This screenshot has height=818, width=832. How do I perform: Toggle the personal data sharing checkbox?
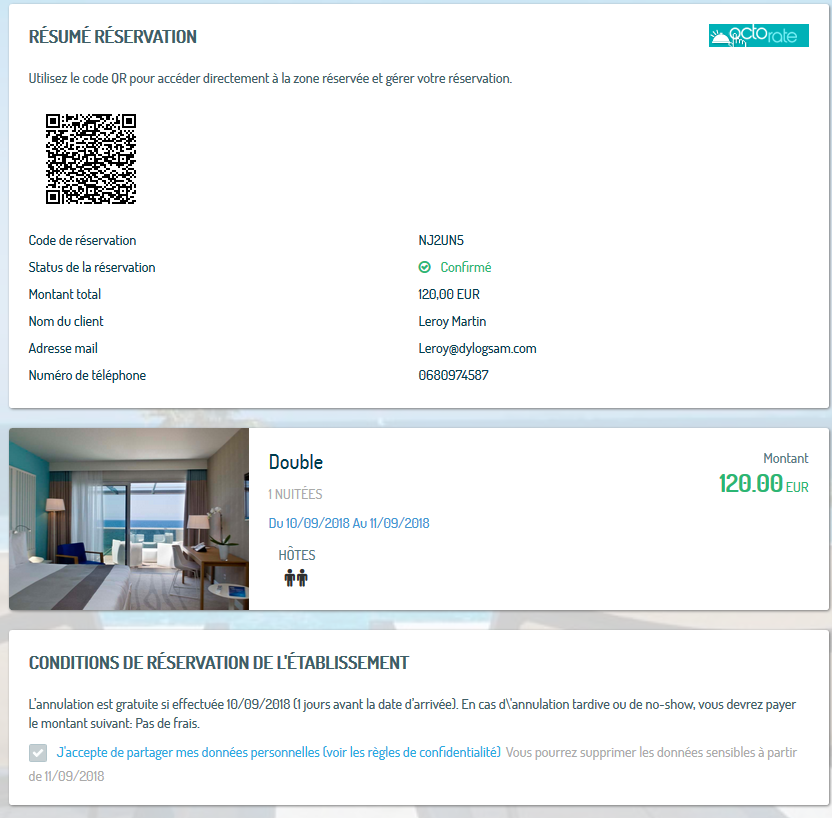pos(38,753)
